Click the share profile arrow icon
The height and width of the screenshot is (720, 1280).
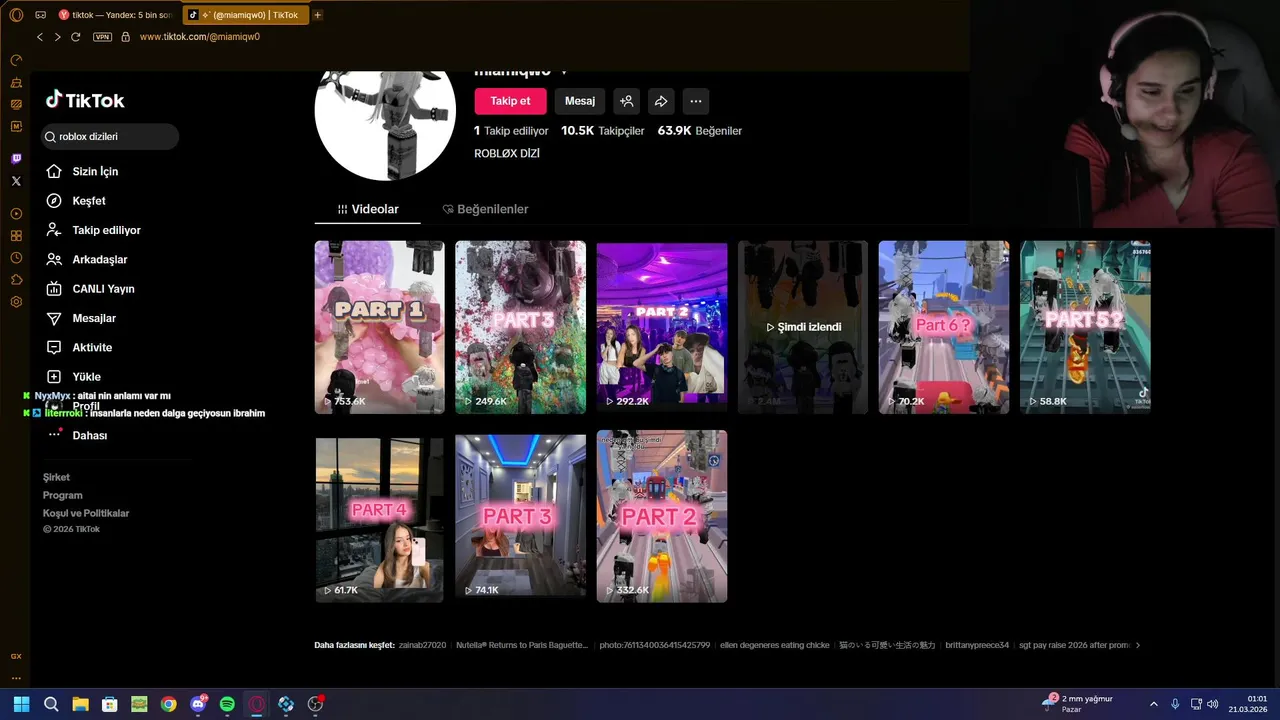click(661, 101)
